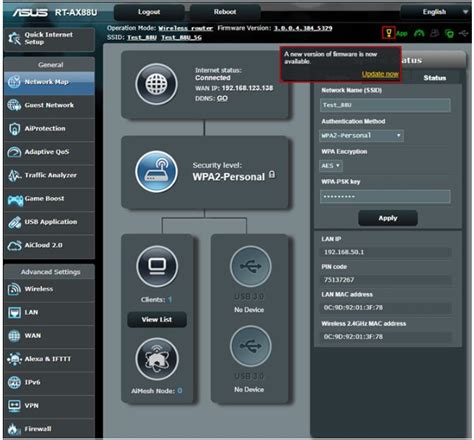Open the AiMesh Node icon
Viewport: 474px width, 440px height.
[x=157, y=359]
